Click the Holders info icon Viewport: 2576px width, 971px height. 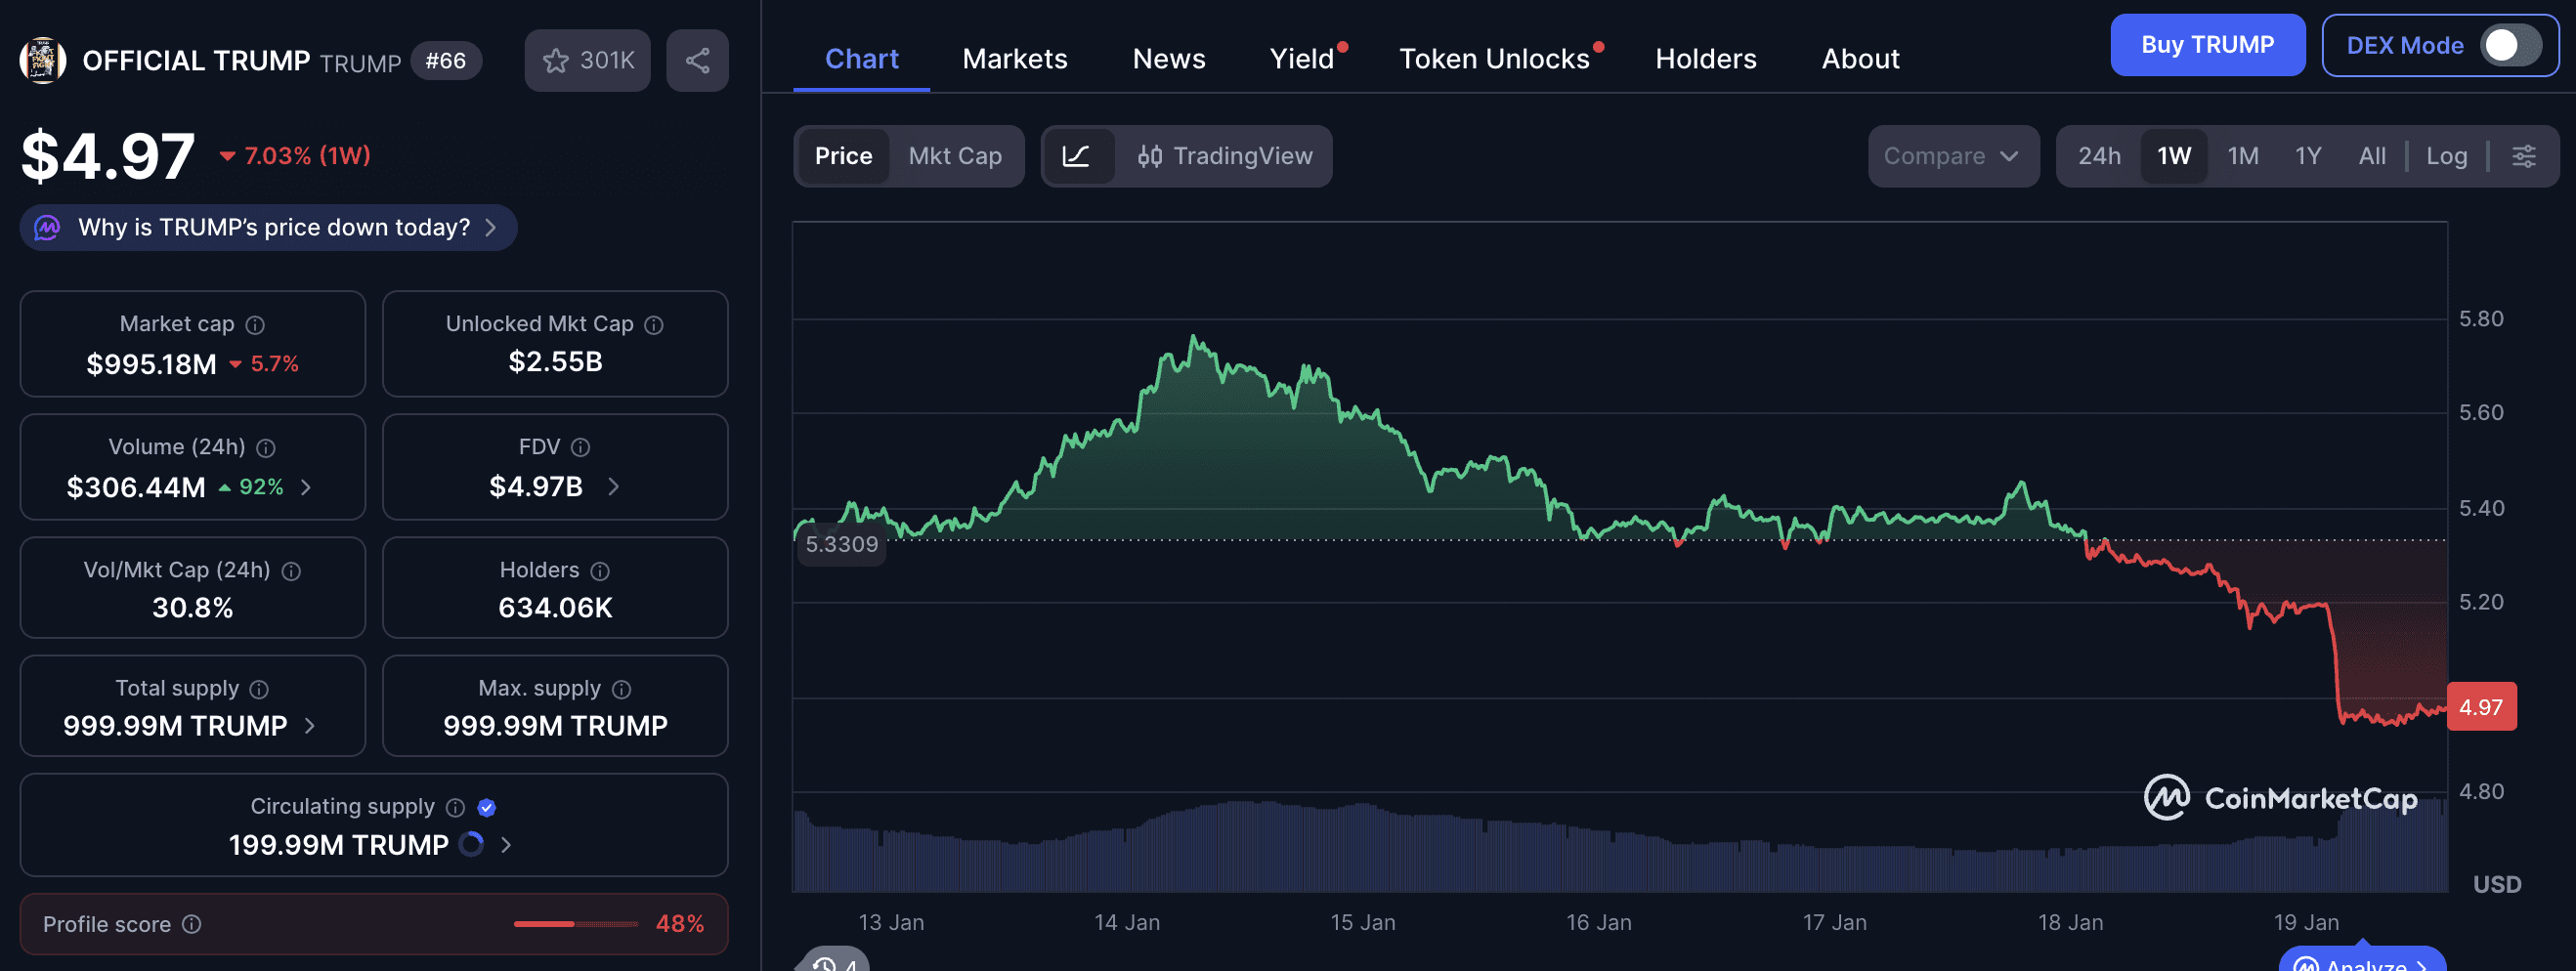599,570
